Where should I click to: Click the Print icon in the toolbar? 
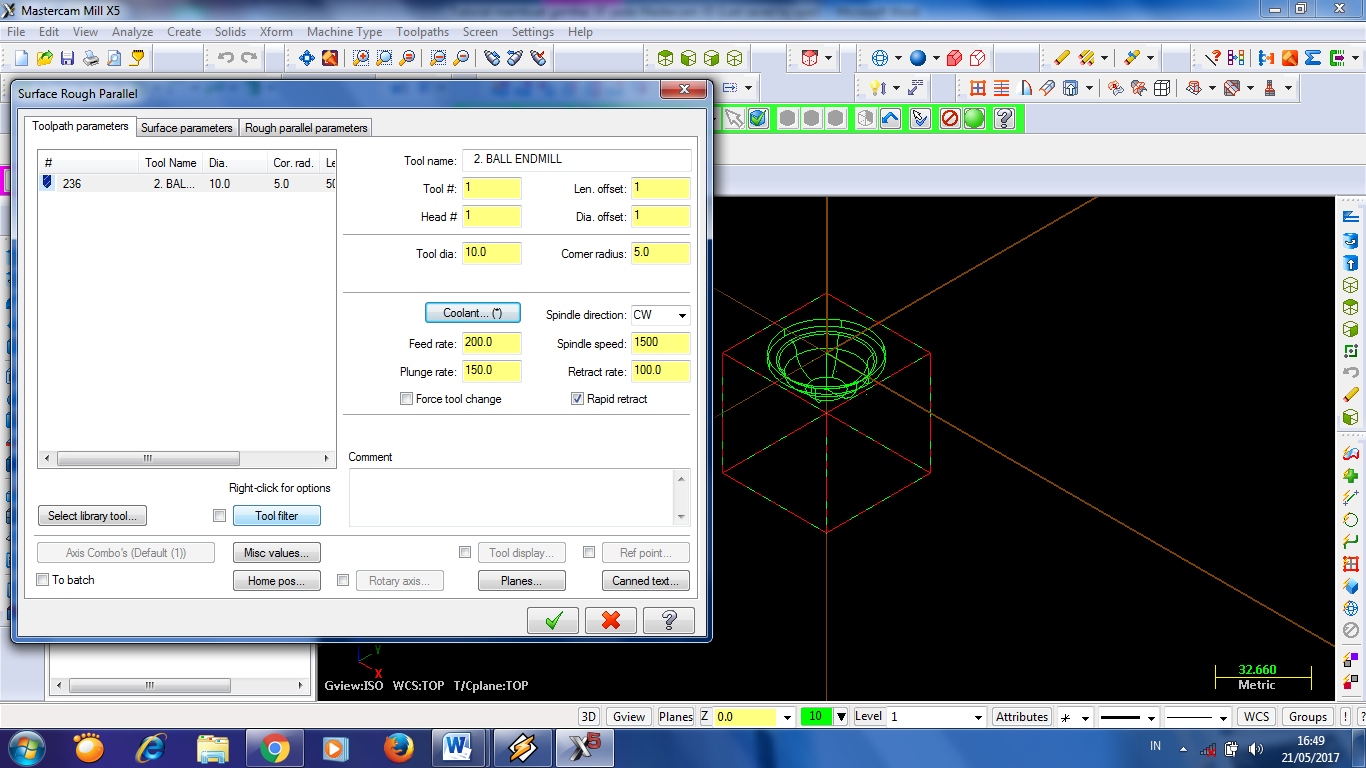click(x=91, y=58)
